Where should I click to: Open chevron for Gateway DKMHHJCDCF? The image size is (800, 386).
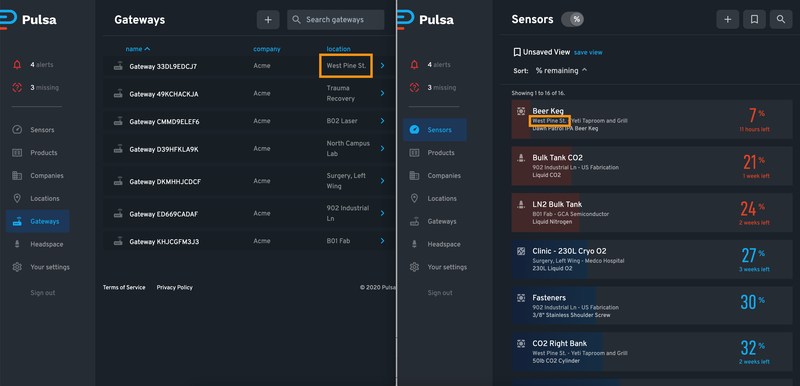coord(383,181)
